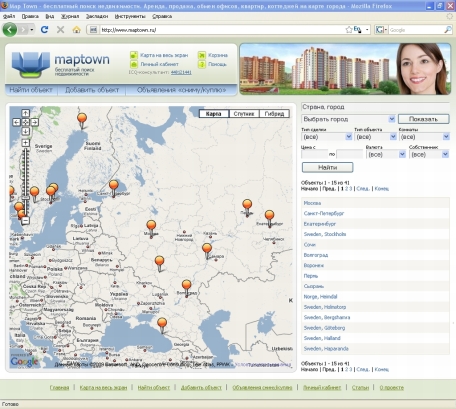
Task: Switch map to Спутник view
Action: click(244, 114)
